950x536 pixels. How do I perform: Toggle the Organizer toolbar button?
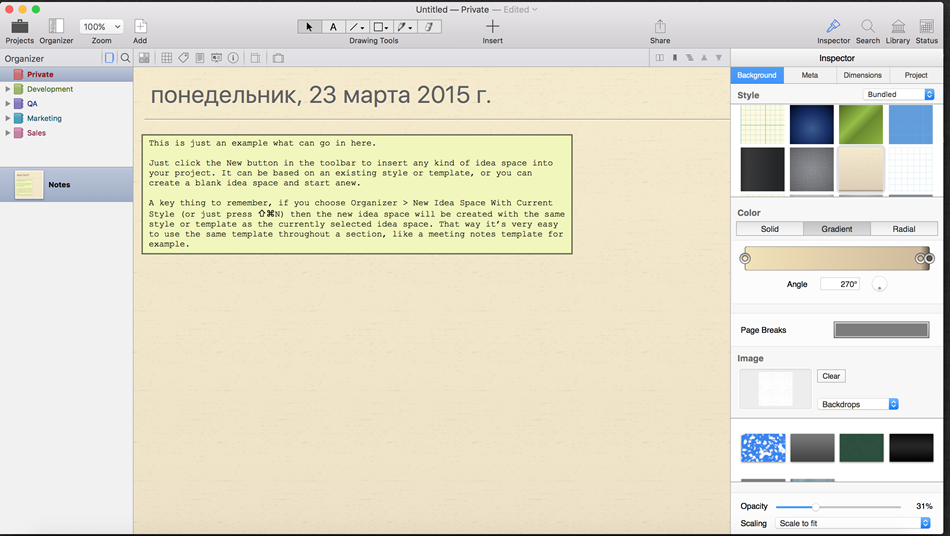pos(56,26)
